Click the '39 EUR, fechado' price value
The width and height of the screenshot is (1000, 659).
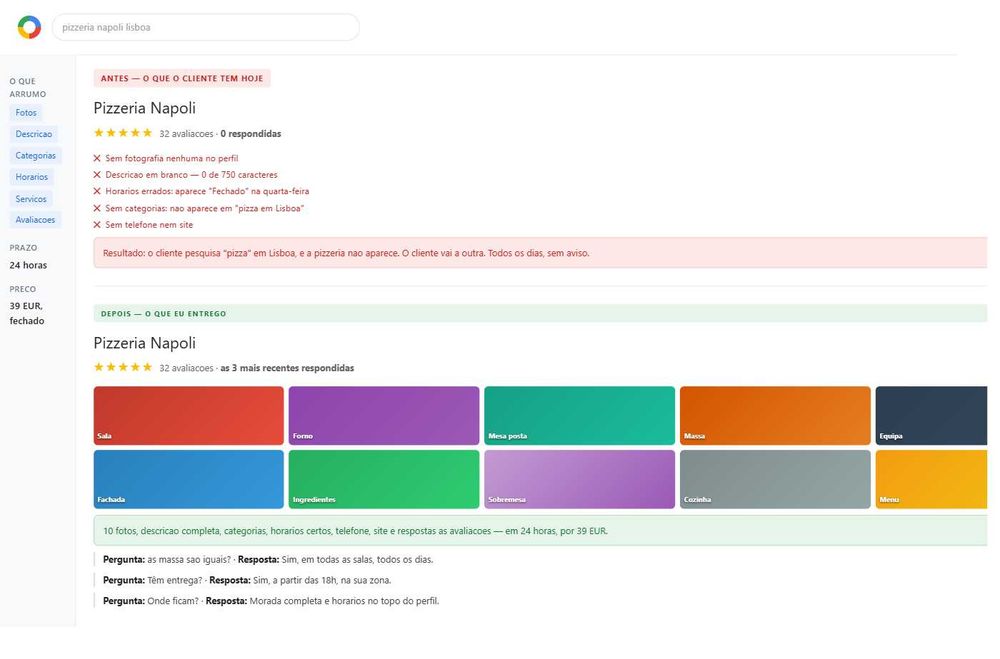pyautogui.click(x=27, y=313)
